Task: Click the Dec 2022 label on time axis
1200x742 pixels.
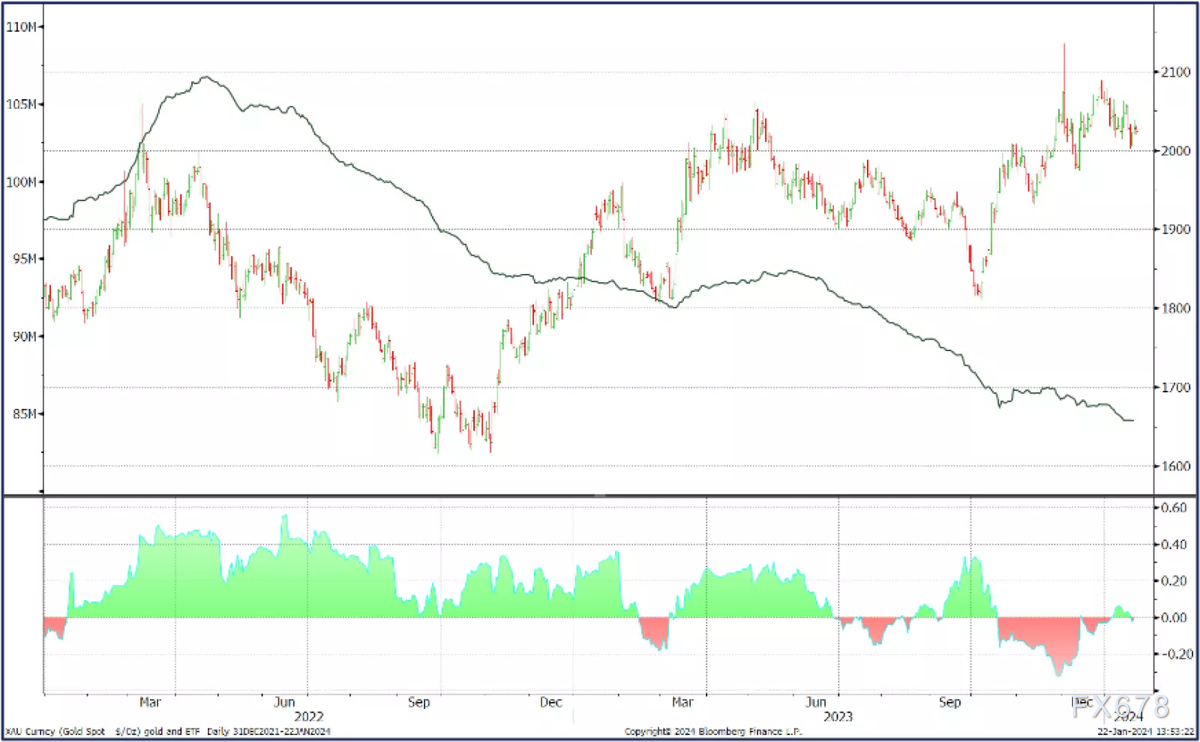Action: click(551, 703)
